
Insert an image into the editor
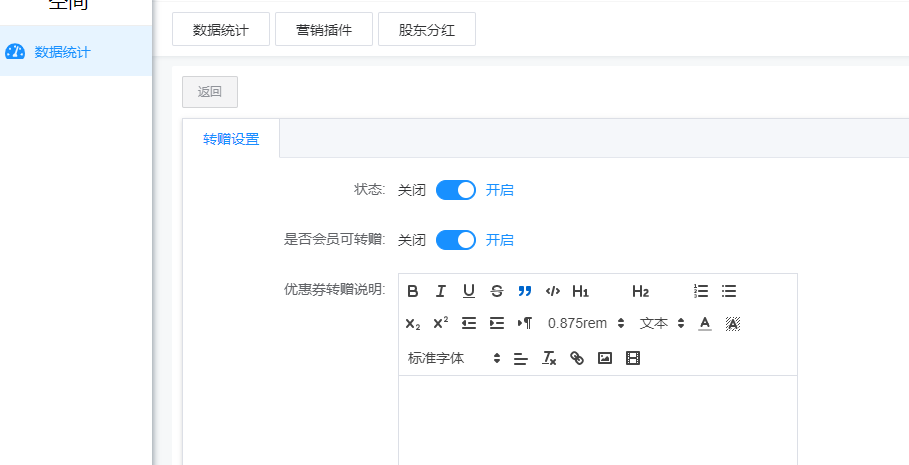click(x=605, y=358)
